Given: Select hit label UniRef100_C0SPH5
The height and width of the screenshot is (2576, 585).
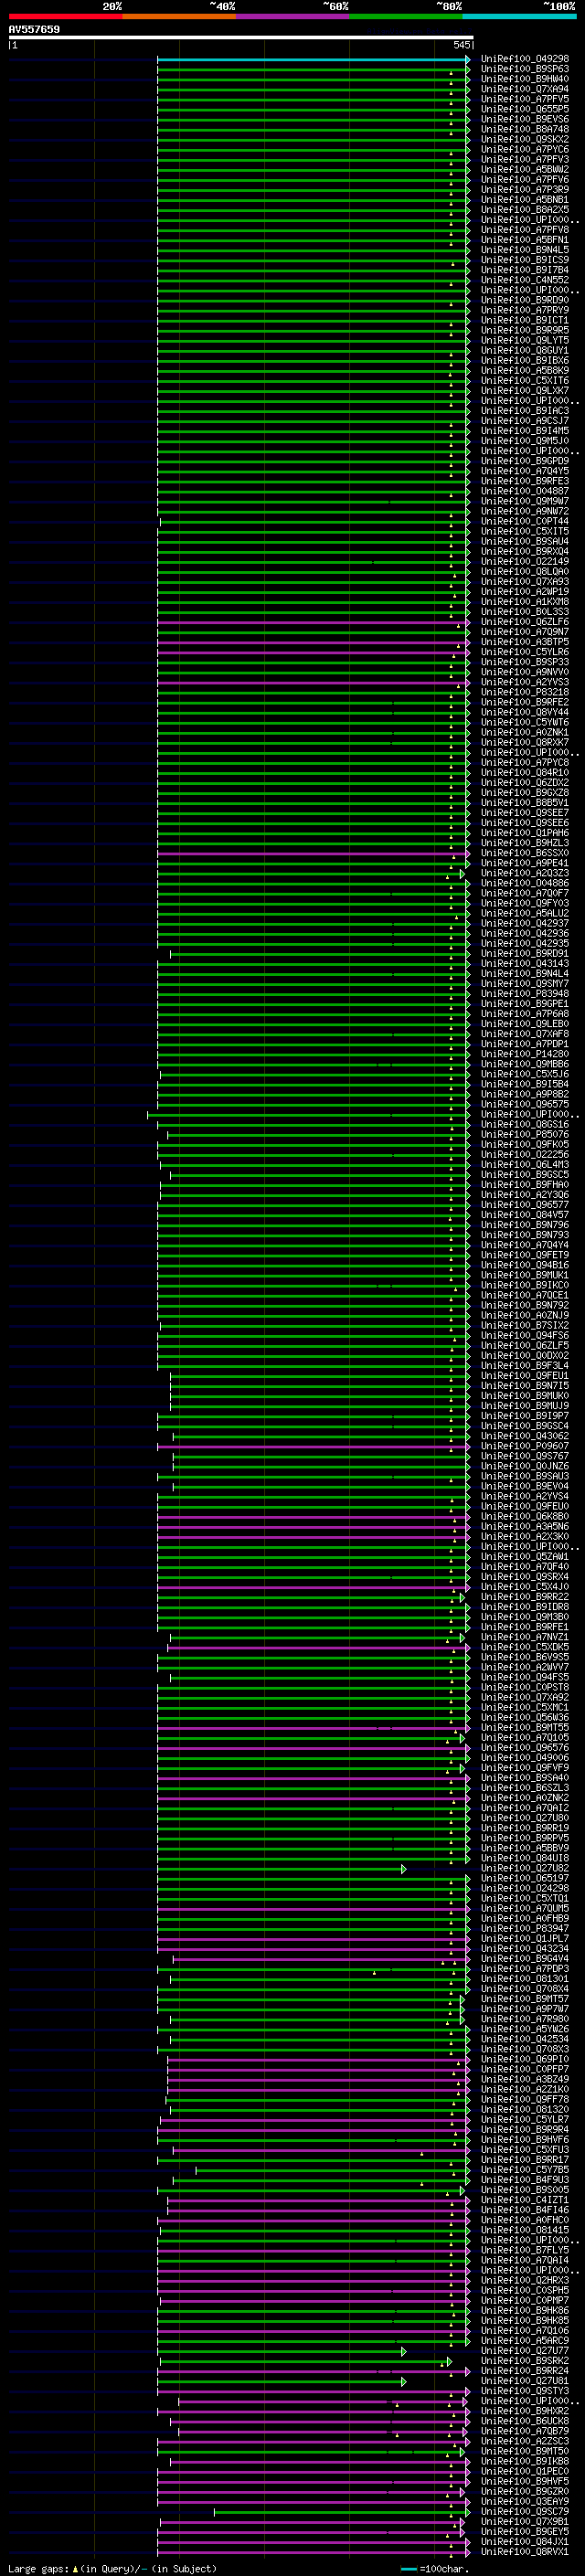Looking at the screenshot, I should click(525, 2289).
